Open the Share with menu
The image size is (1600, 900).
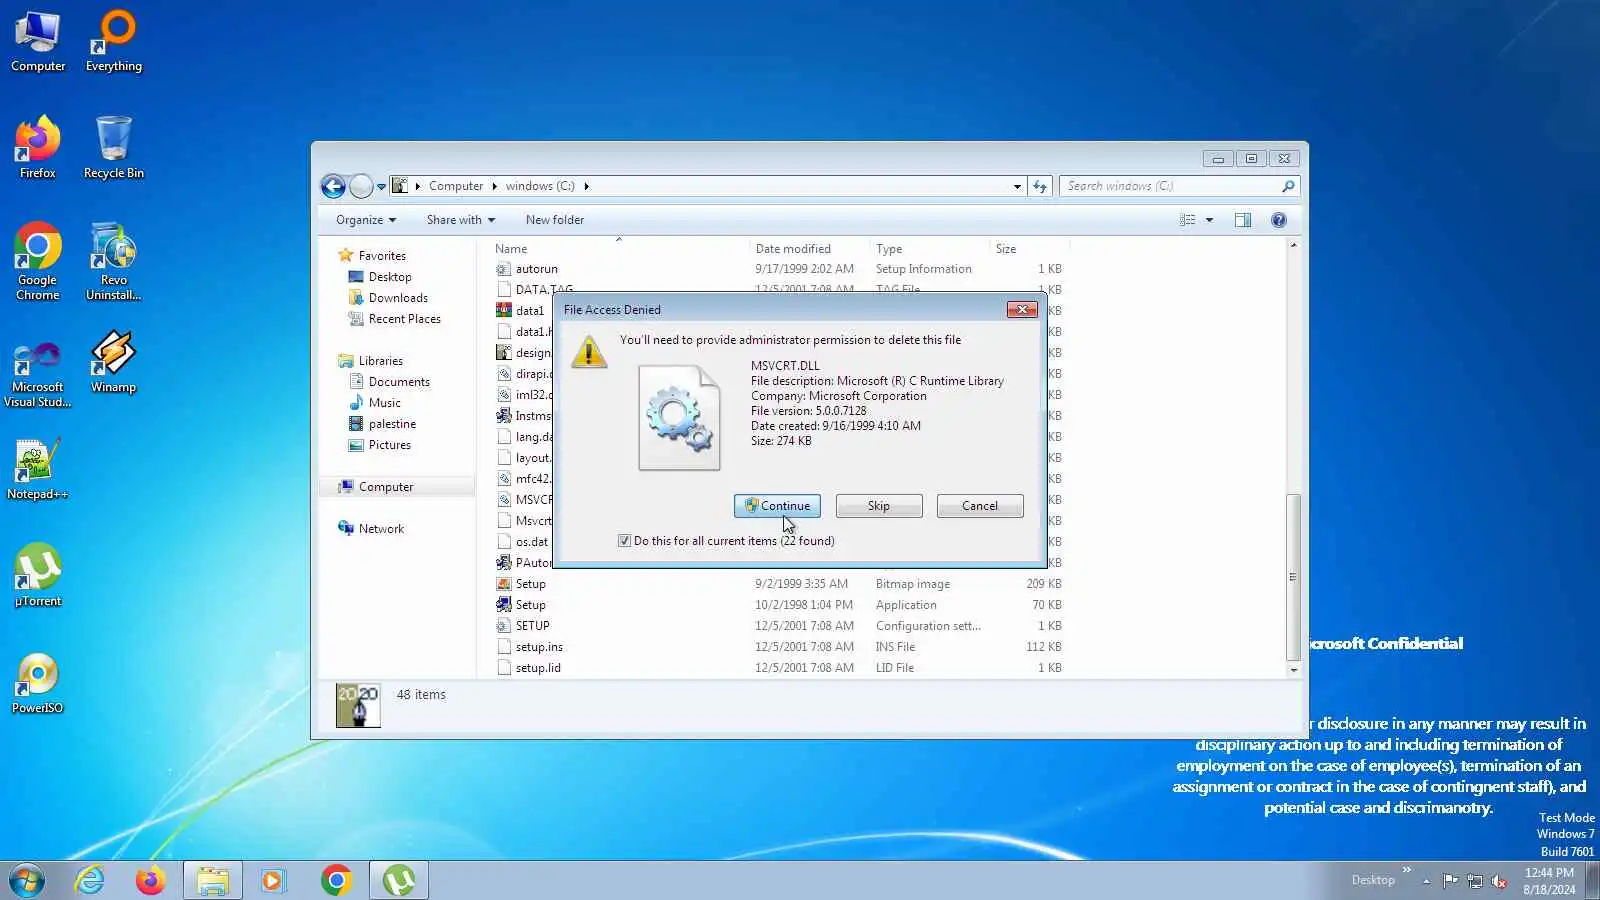[x=461, y=220]
